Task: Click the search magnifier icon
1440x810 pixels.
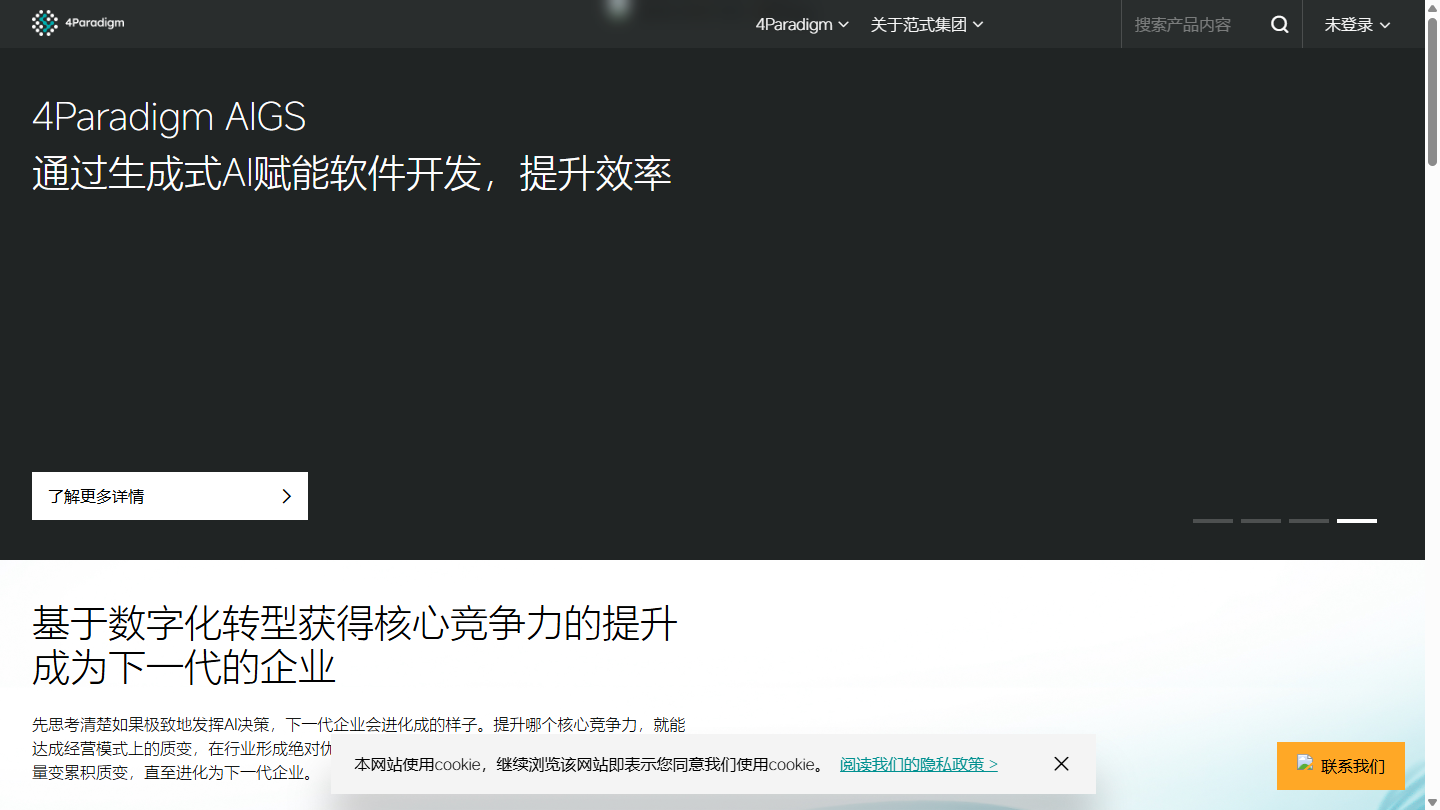Action: [x=1279, y=25]
